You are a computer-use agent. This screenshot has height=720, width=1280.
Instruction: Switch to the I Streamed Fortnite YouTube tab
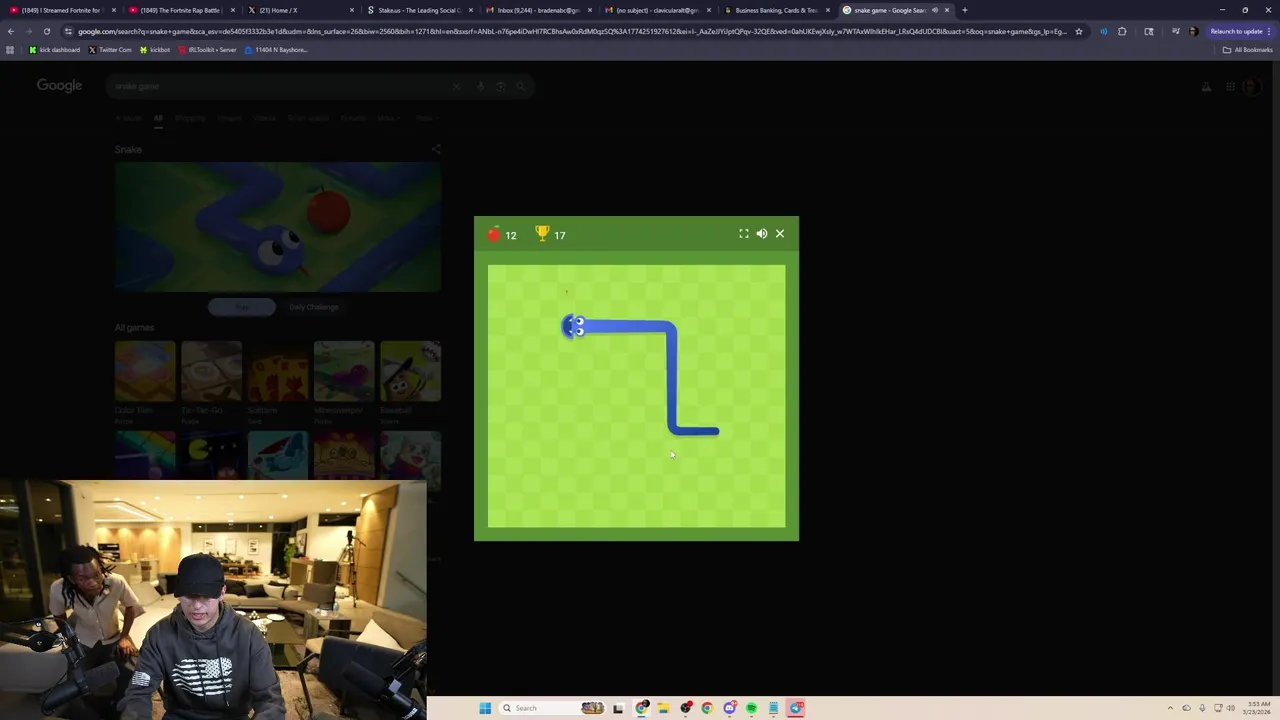coord(63,10)
